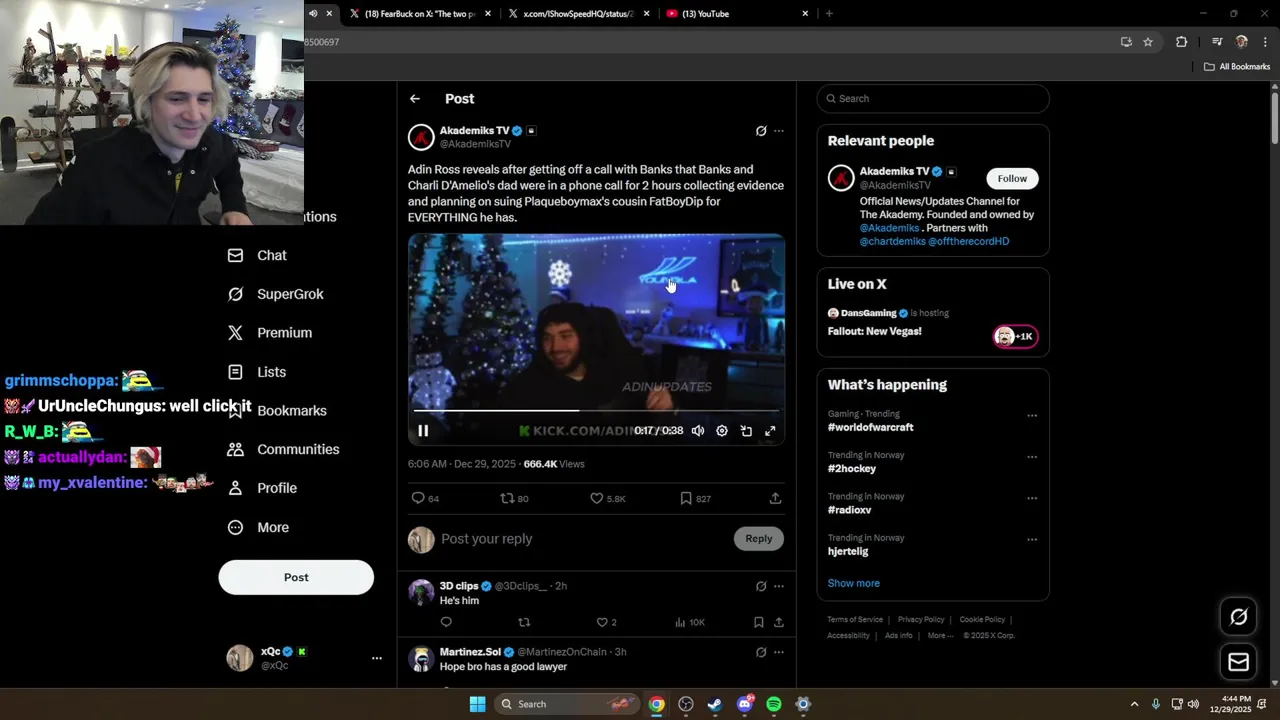Open the floating Grok button

[1238, 617]
